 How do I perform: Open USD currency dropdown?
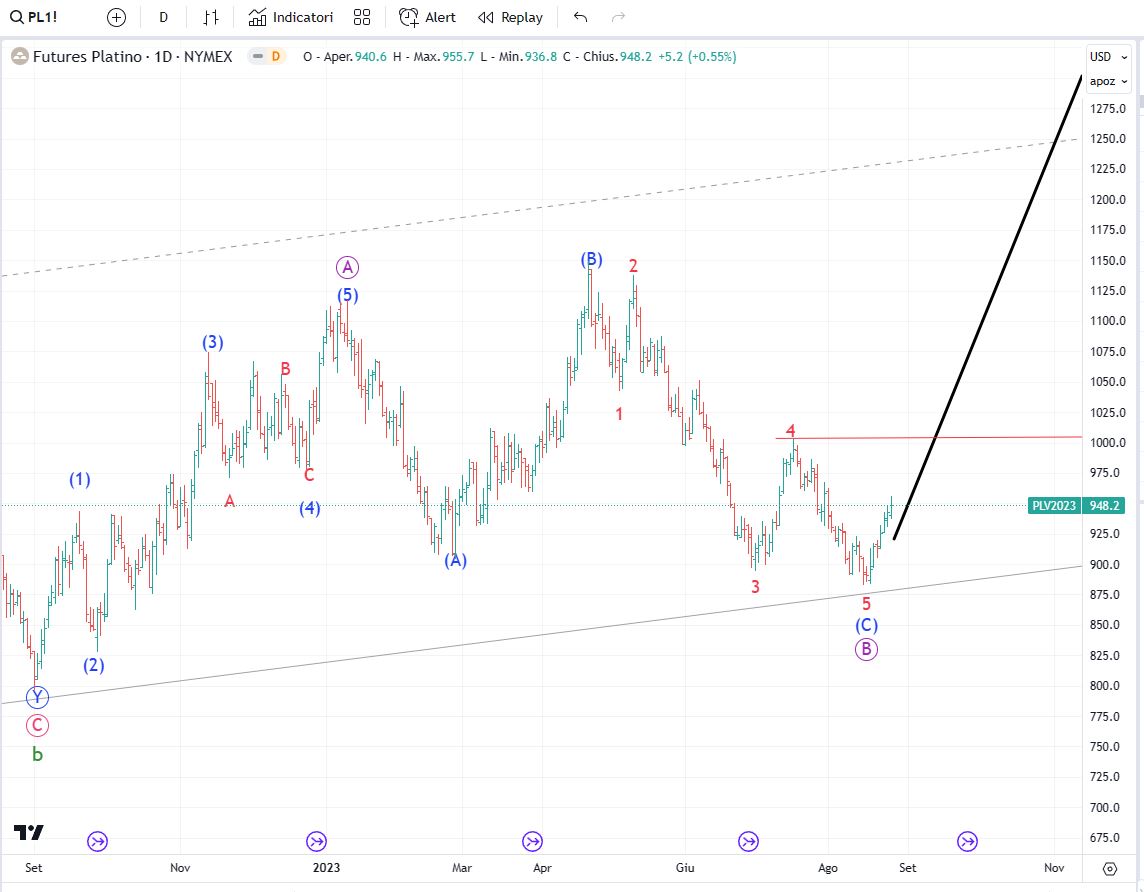coord(1108,56)
